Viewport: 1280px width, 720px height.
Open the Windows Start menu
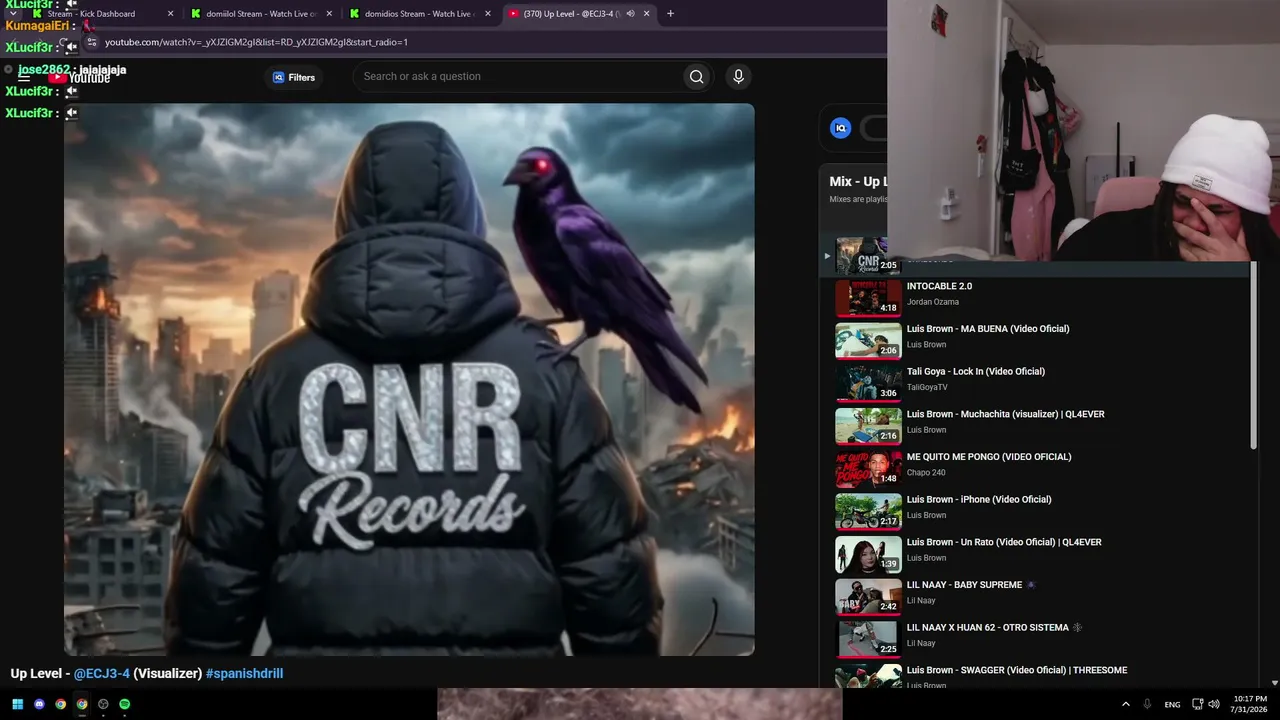17,704
